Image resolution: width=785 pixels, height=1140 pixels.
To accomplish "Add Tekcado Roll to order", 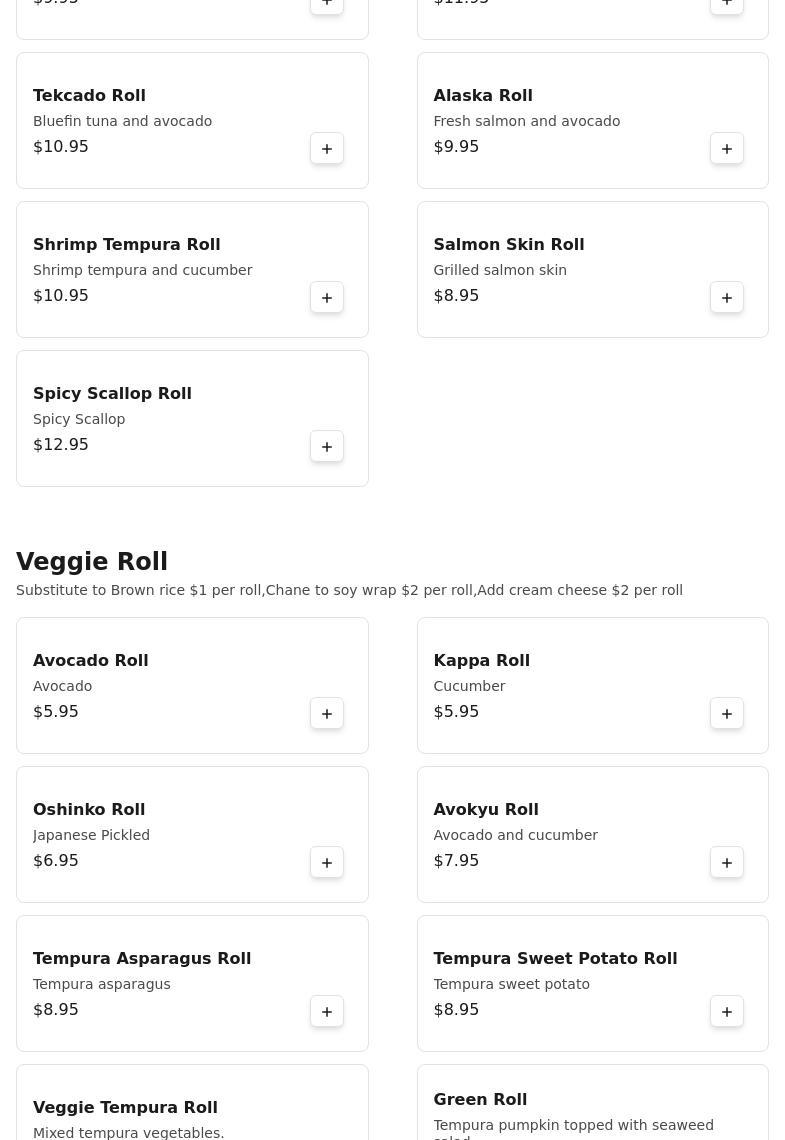I will tap(327, 149).
